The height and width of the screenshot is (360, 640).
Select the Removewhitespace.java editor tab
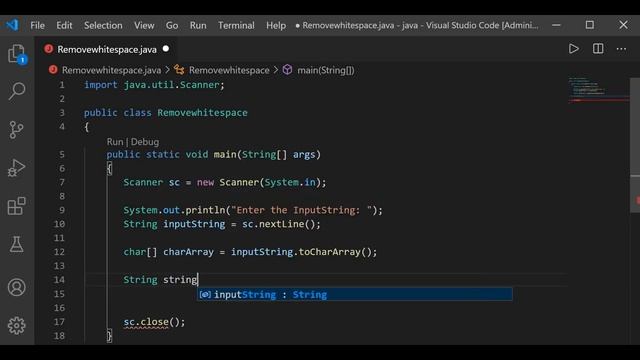point(107,49)
